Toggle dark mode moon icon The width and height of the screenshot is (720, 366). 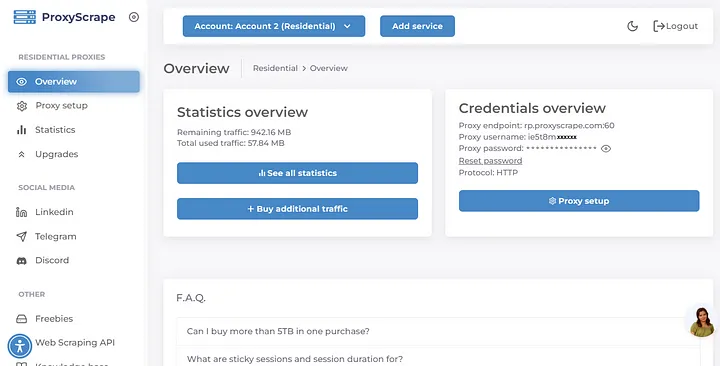pyautogui.click(x=632, y=26)
